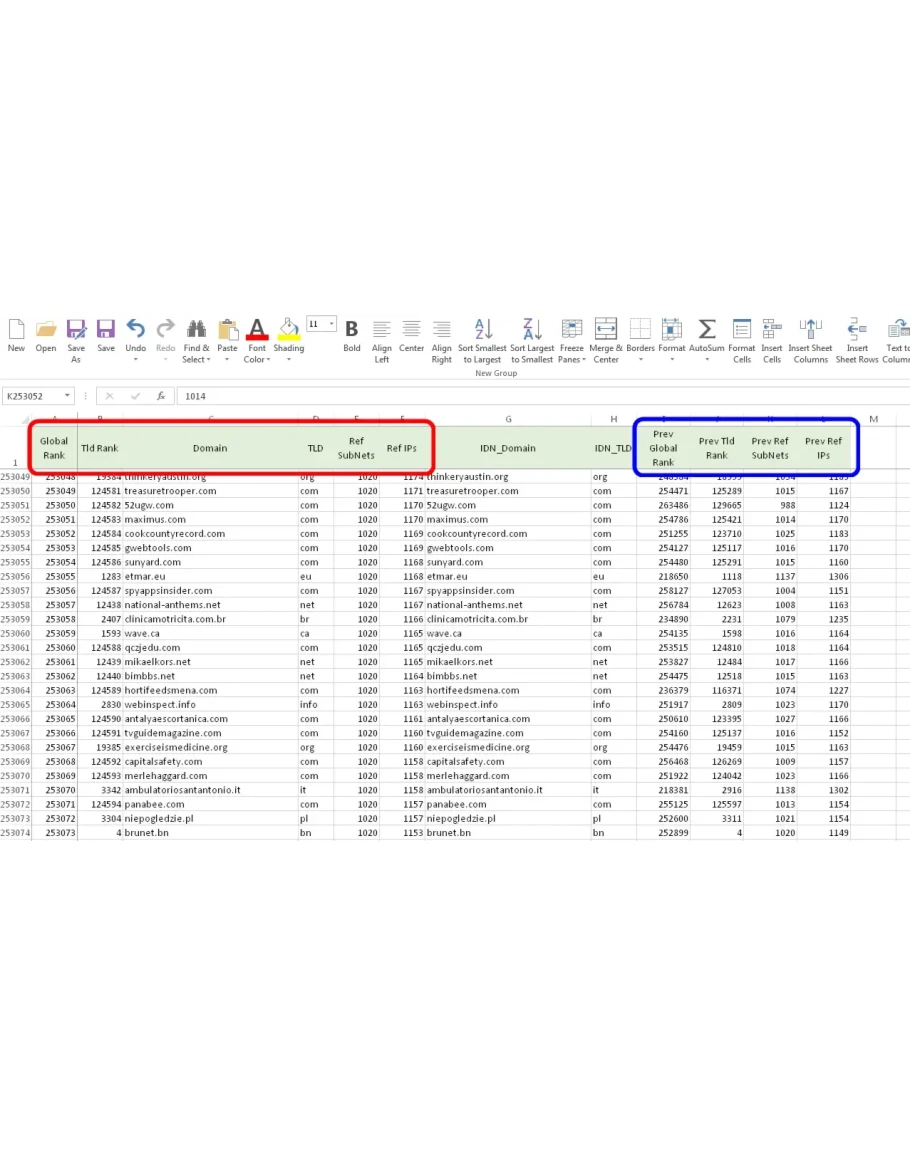Viewport: 910px width, 1155px height.
Task: Click the Save As icon
Action: tap(76, 329)
